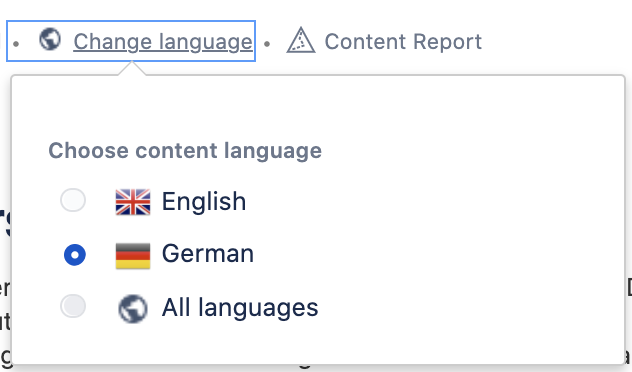Click the Choose content language heading
Viewport: 632px width, 372px height.
click(185, 151)
